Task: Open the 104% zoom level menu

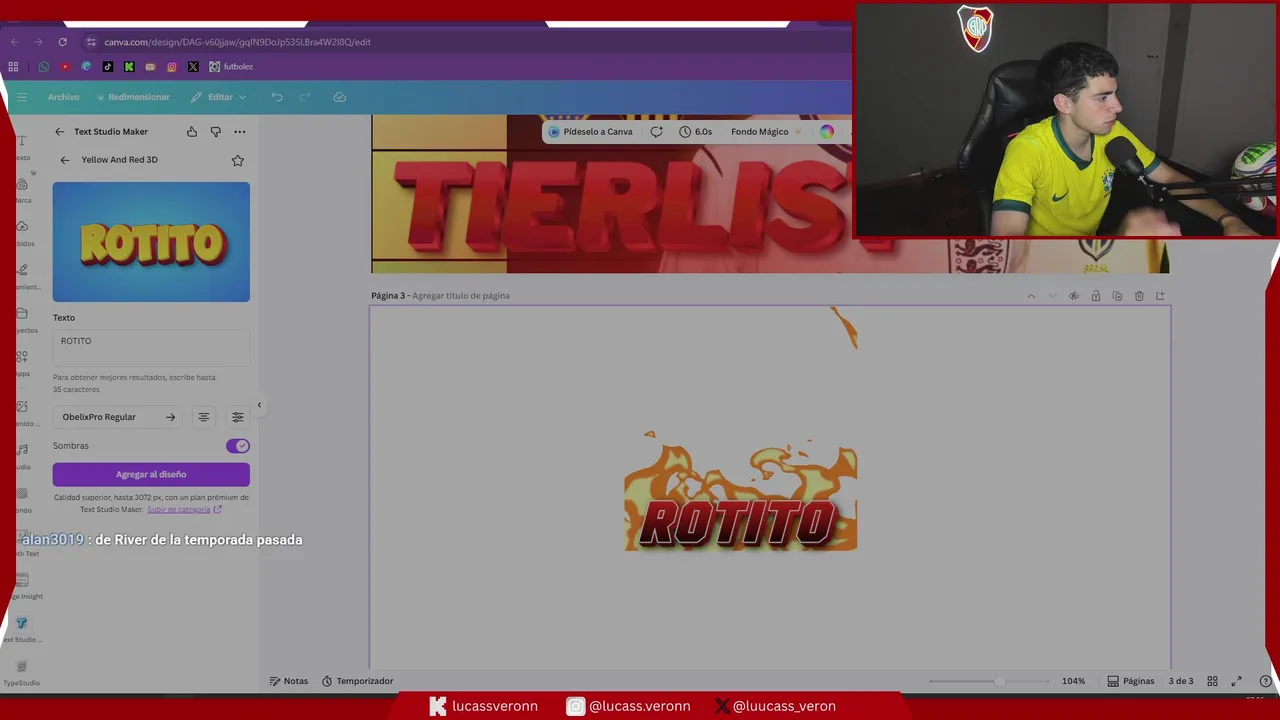Action: 1073,681
